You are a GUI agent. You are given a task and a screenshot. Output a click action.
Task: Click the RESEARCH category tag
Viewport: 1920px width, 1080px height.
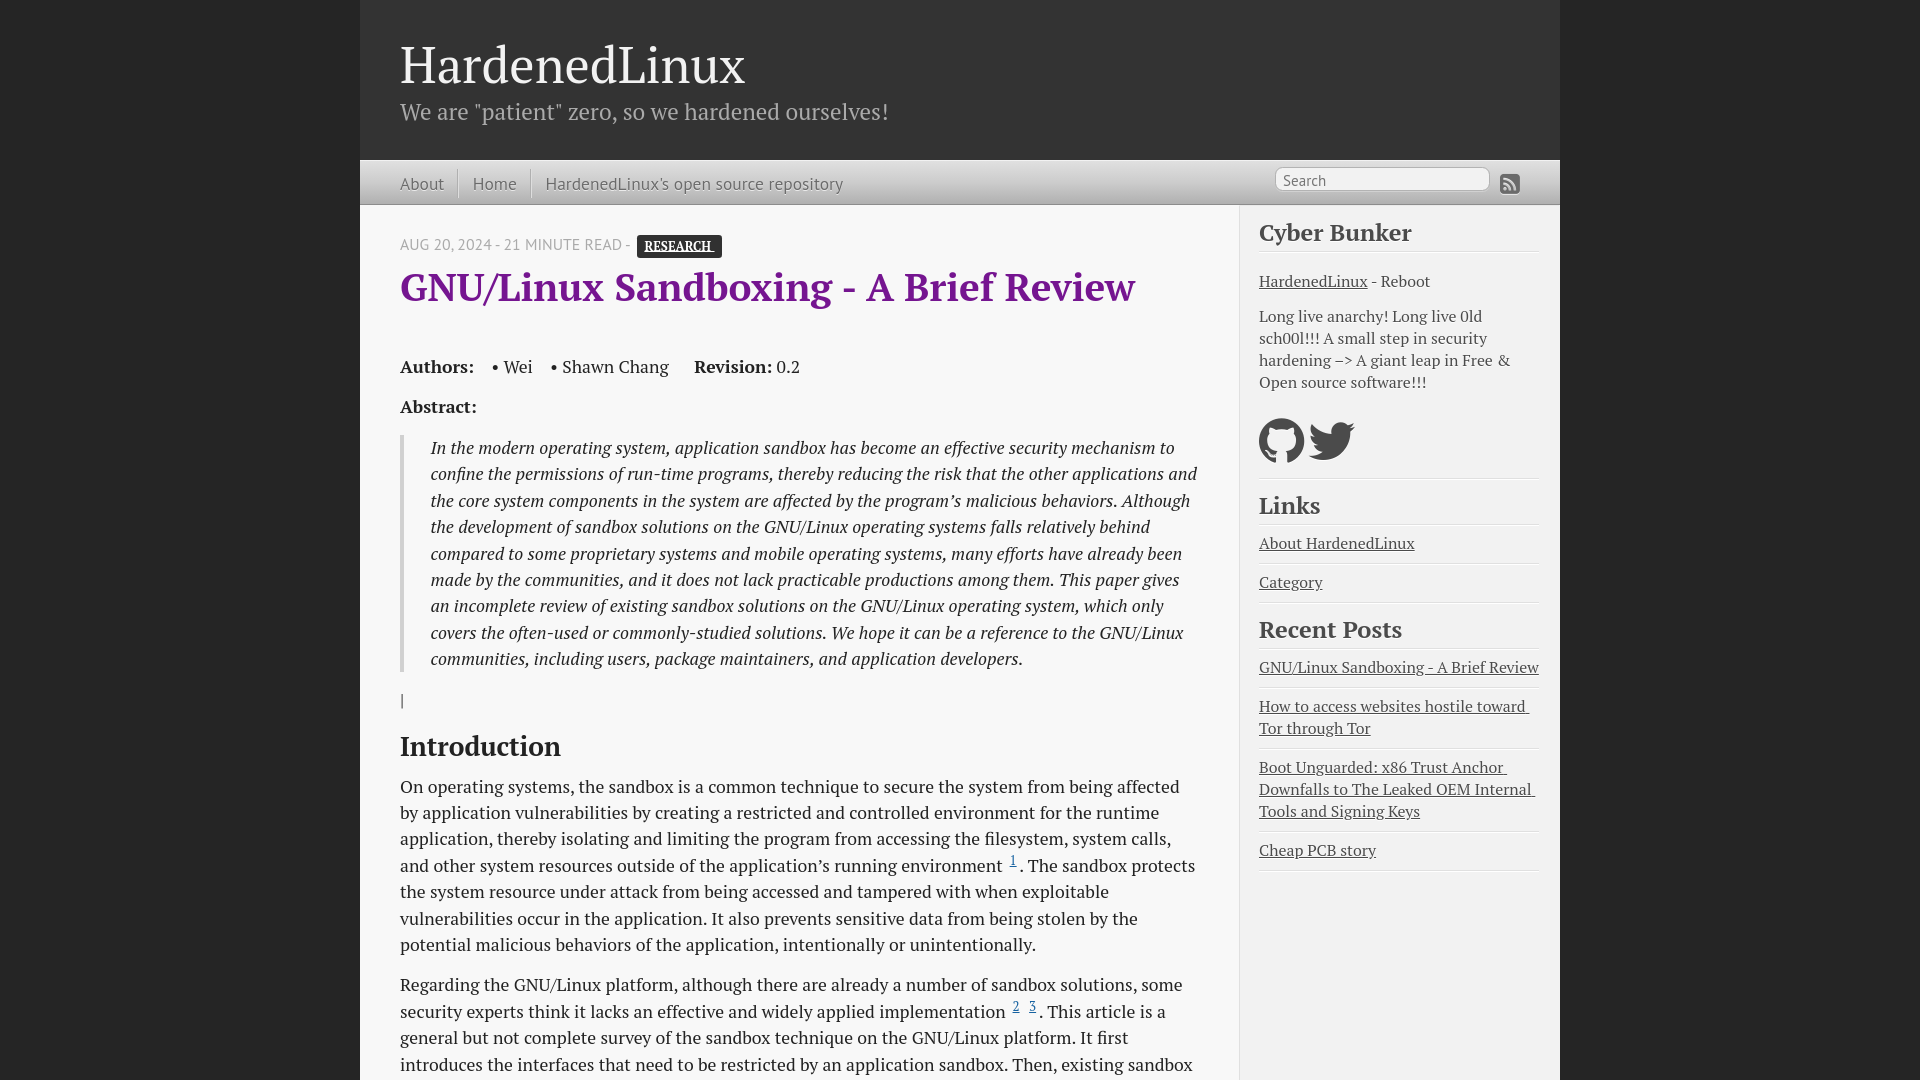click(x=678, y=245)
